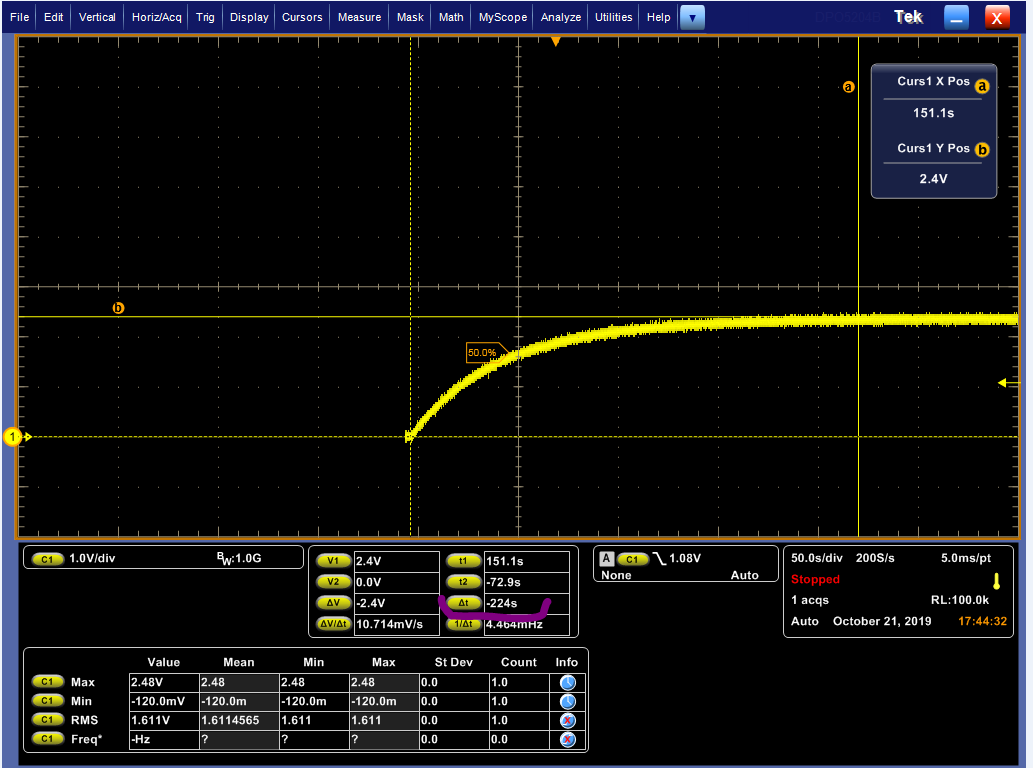Click the 50.0s/div horizontal scale readout
1033x768 pixels.
(x=816, y=558)
